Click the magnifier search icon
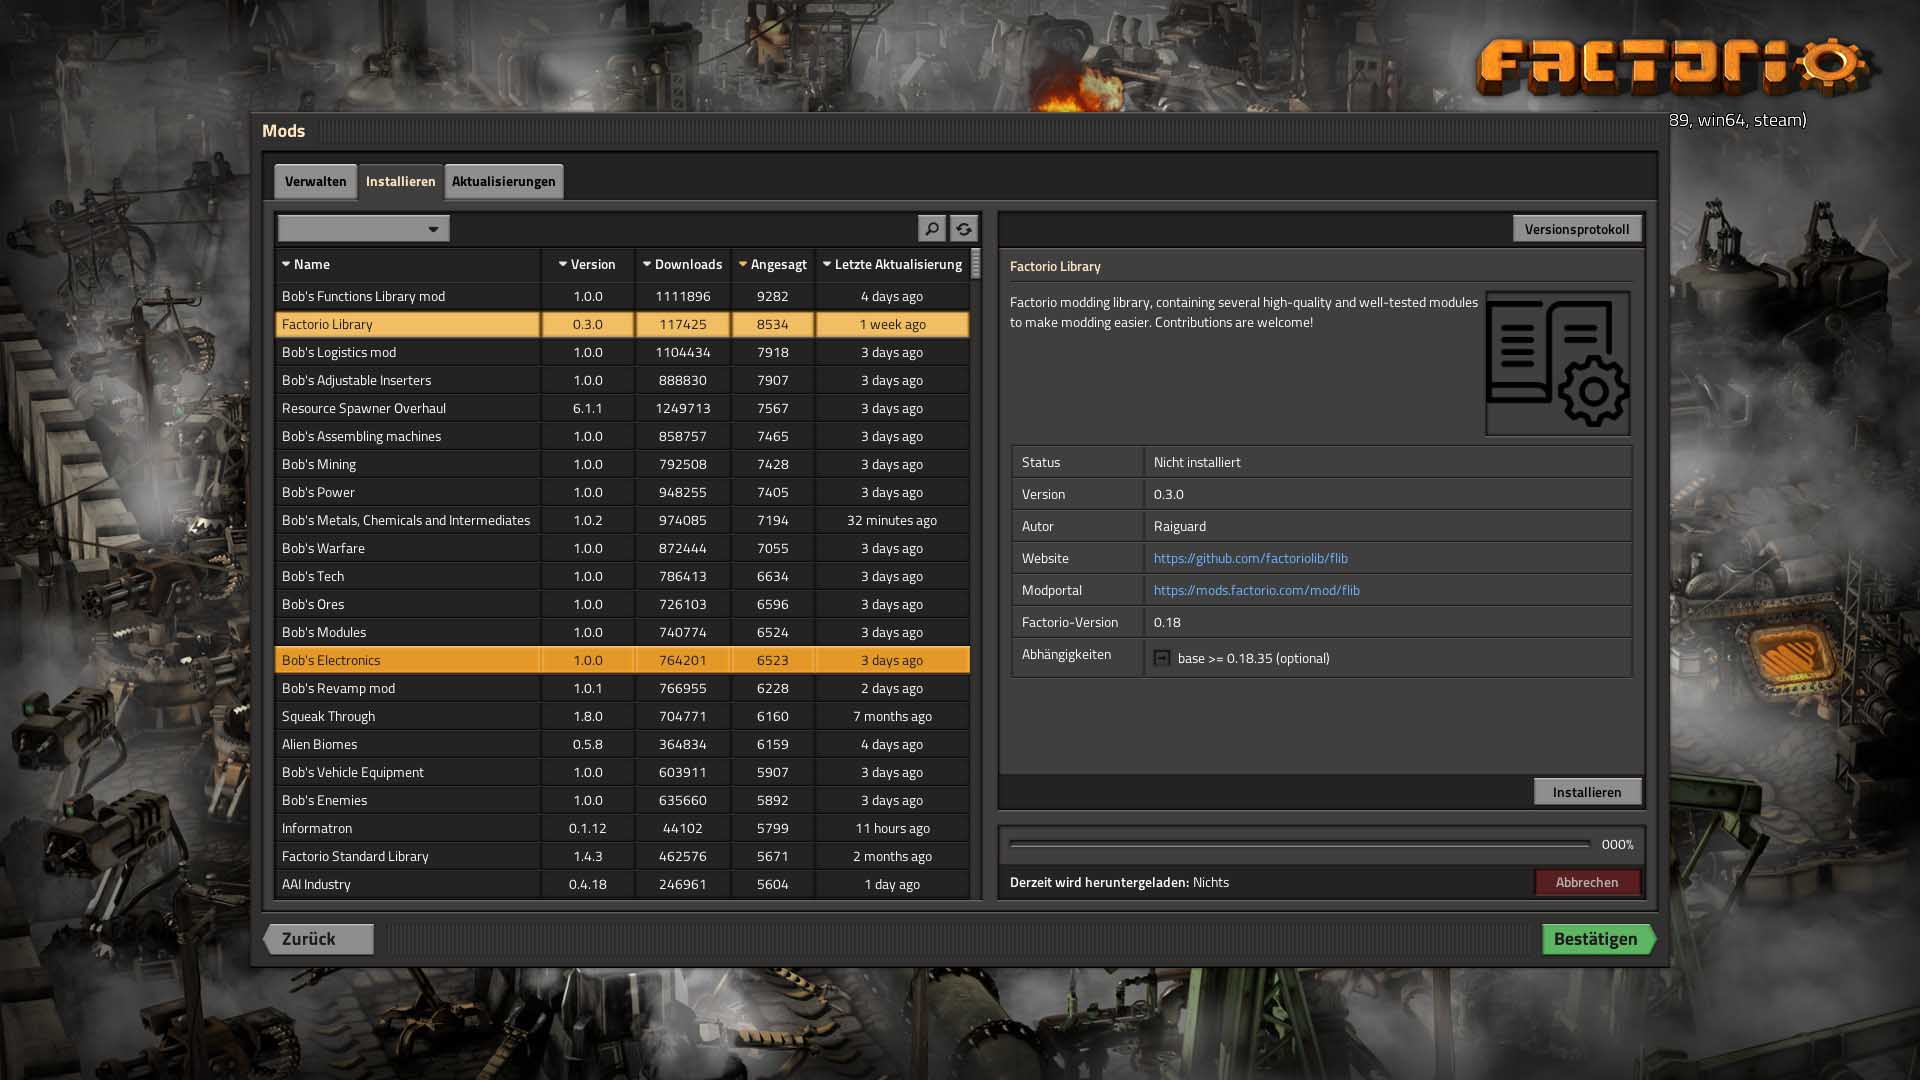The width and height of the screenshot is (1920, 1080). point(931,229)
